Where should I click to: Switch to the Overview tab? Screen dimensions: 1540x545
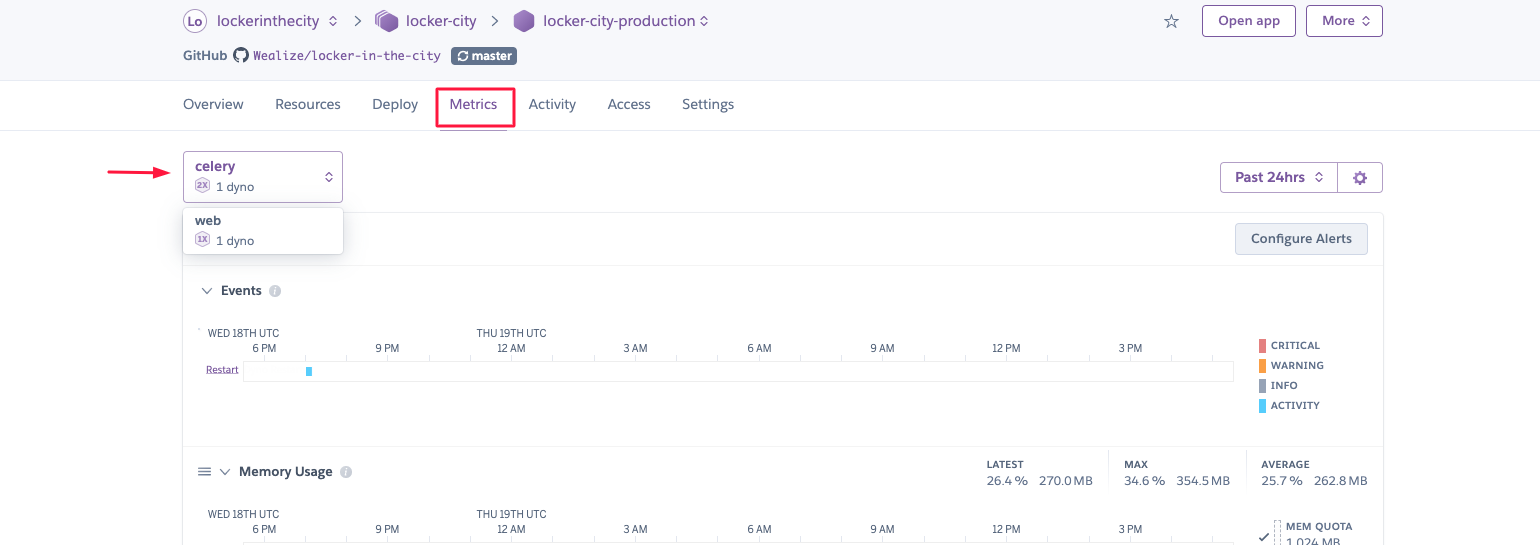click(x=213, y=104)
